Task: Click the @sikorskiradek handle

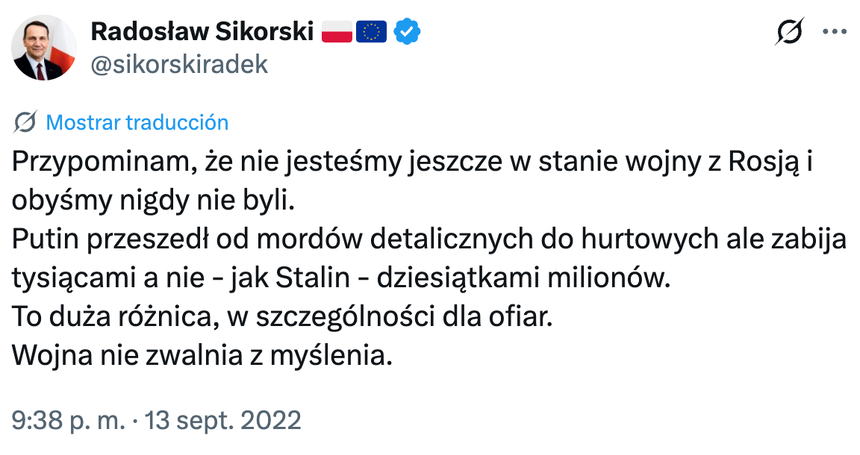Action: coord(179,65)
